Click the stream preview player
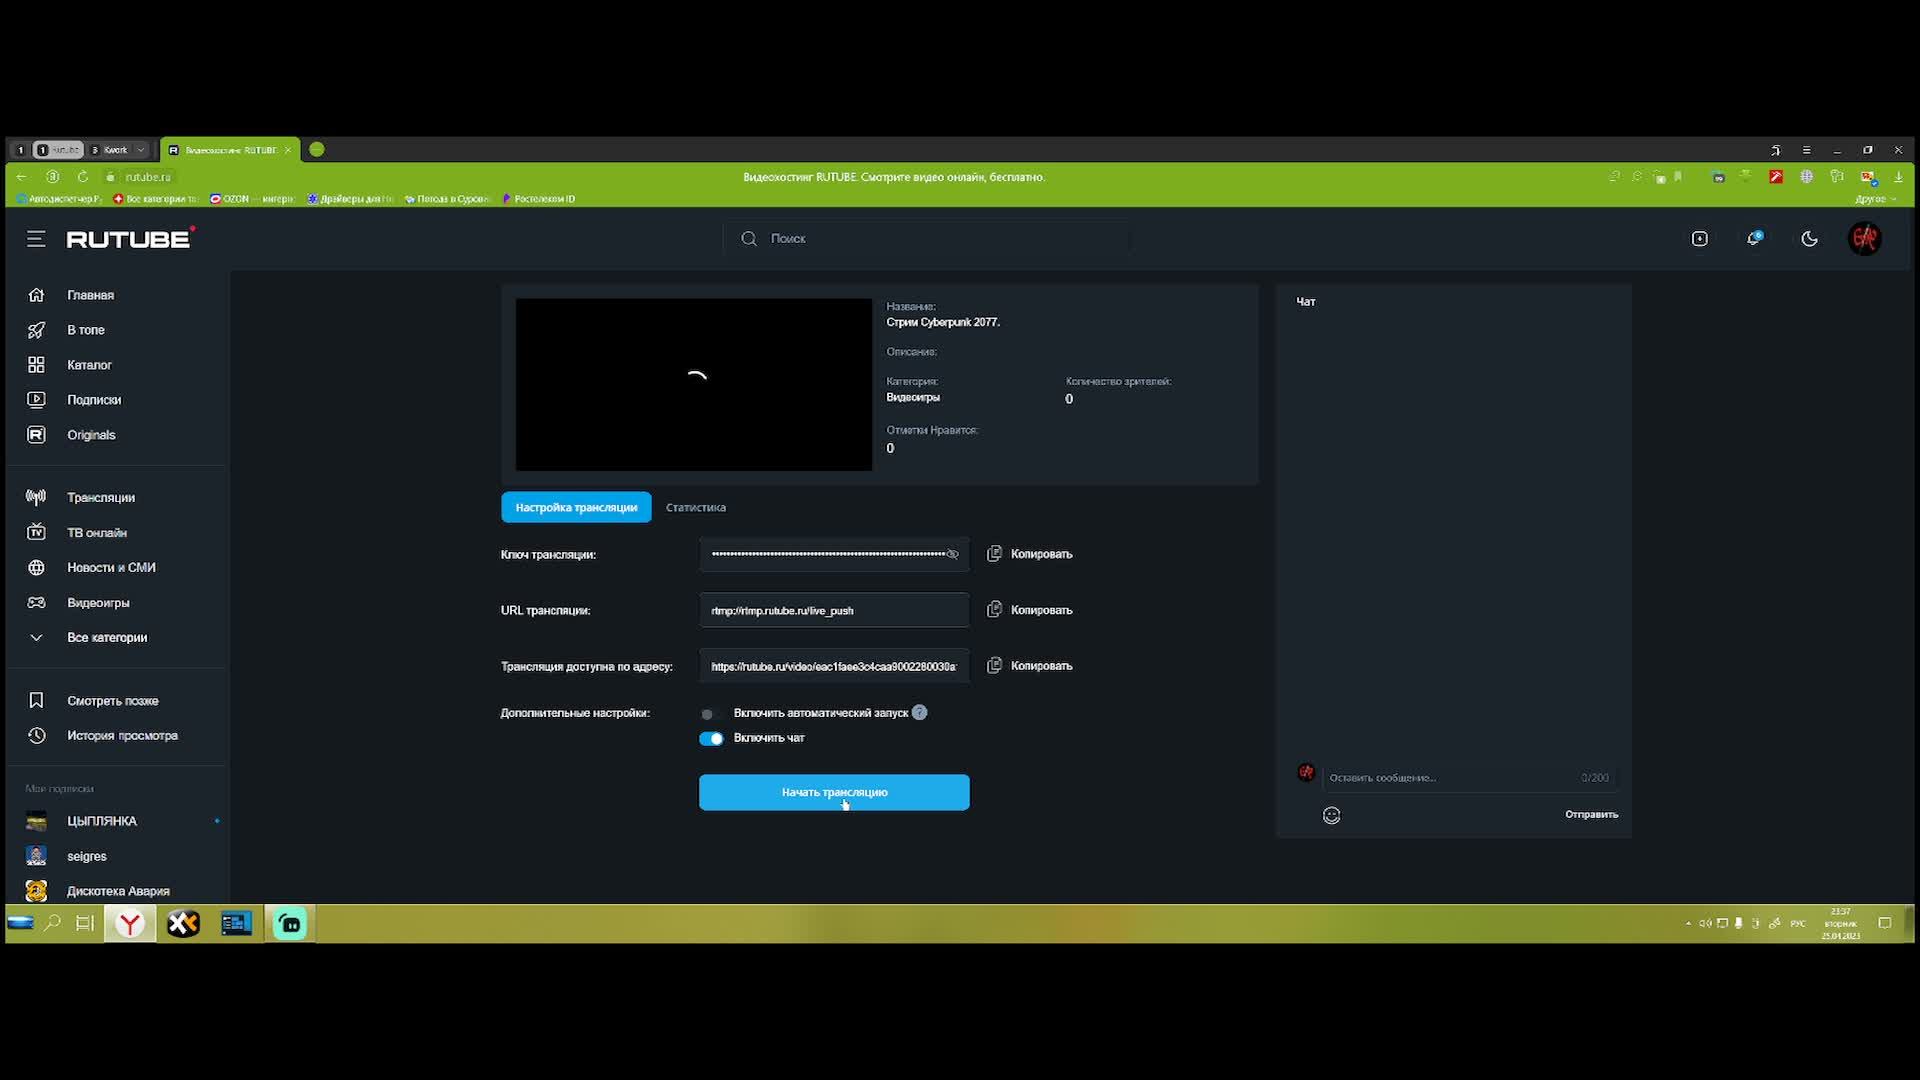 tap(694, 384)
